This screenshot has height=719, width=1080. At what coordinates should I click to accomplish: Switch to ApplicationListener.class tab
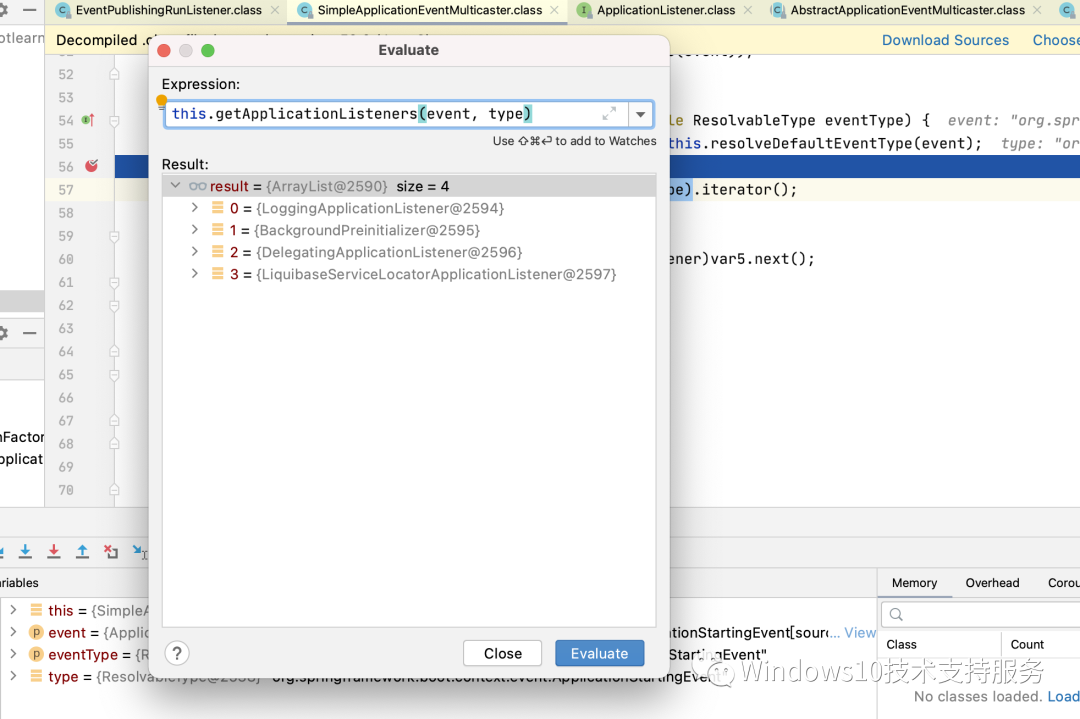tap(665, 10)
